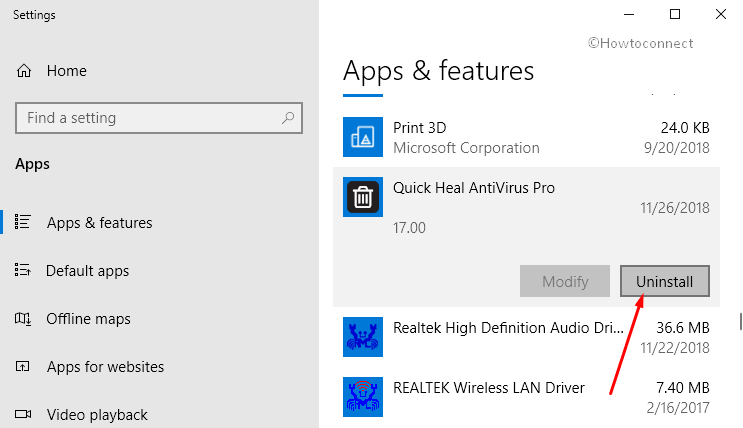
Task: Minimize the Settings window
Action: tap(629, 14)
